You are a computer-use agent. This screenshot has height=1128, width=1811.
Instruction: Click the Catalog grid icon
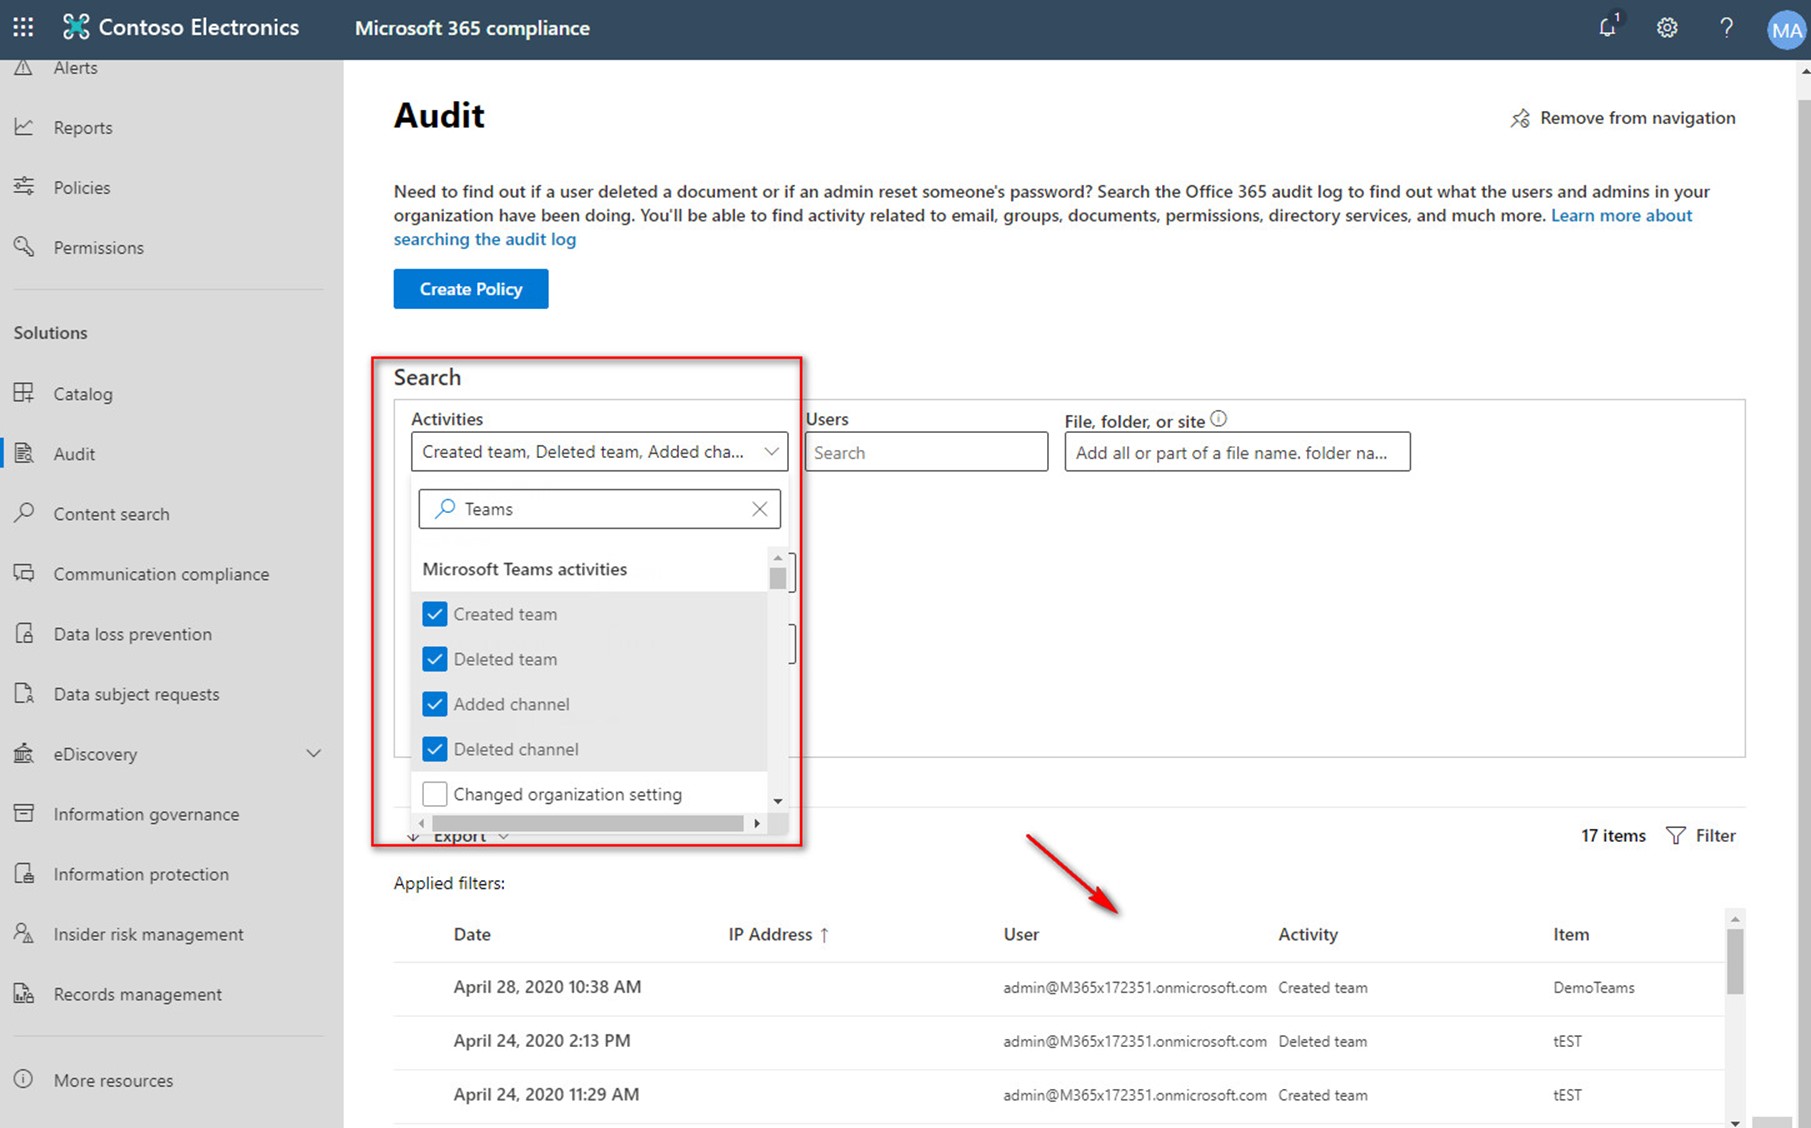pyautogui.click(x=24, y=392)
